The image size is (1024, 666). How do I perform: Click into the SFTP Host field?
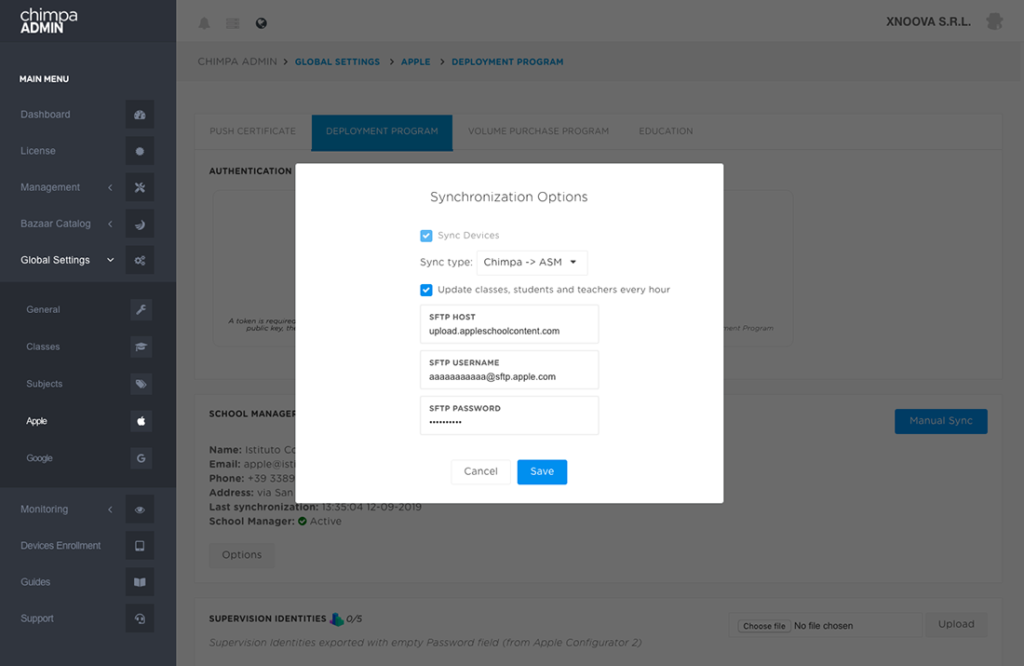click(x=509, y=324)
